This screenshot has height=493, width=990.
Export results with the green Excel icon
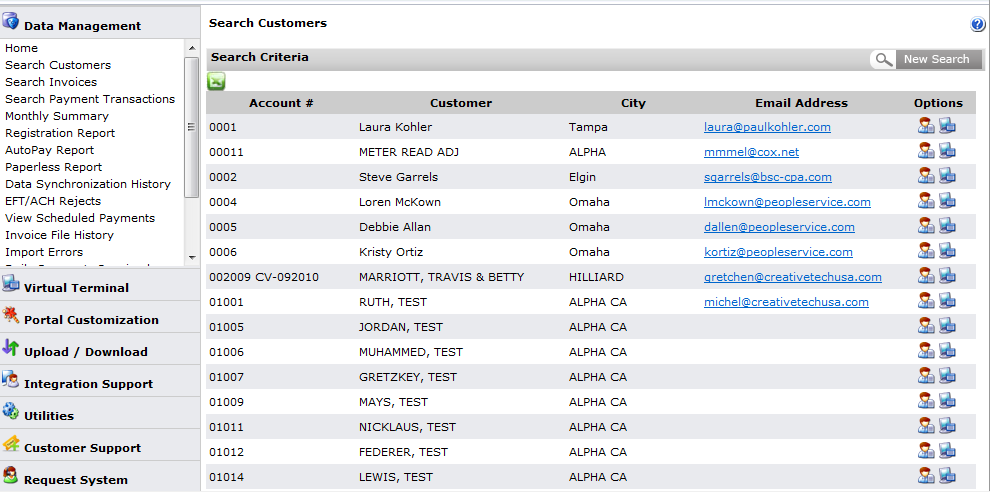216,81
